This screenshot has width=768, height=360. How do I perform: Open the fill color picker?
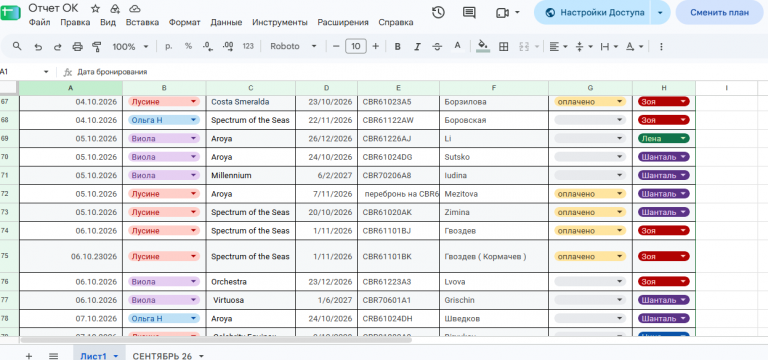coord(483,46)
